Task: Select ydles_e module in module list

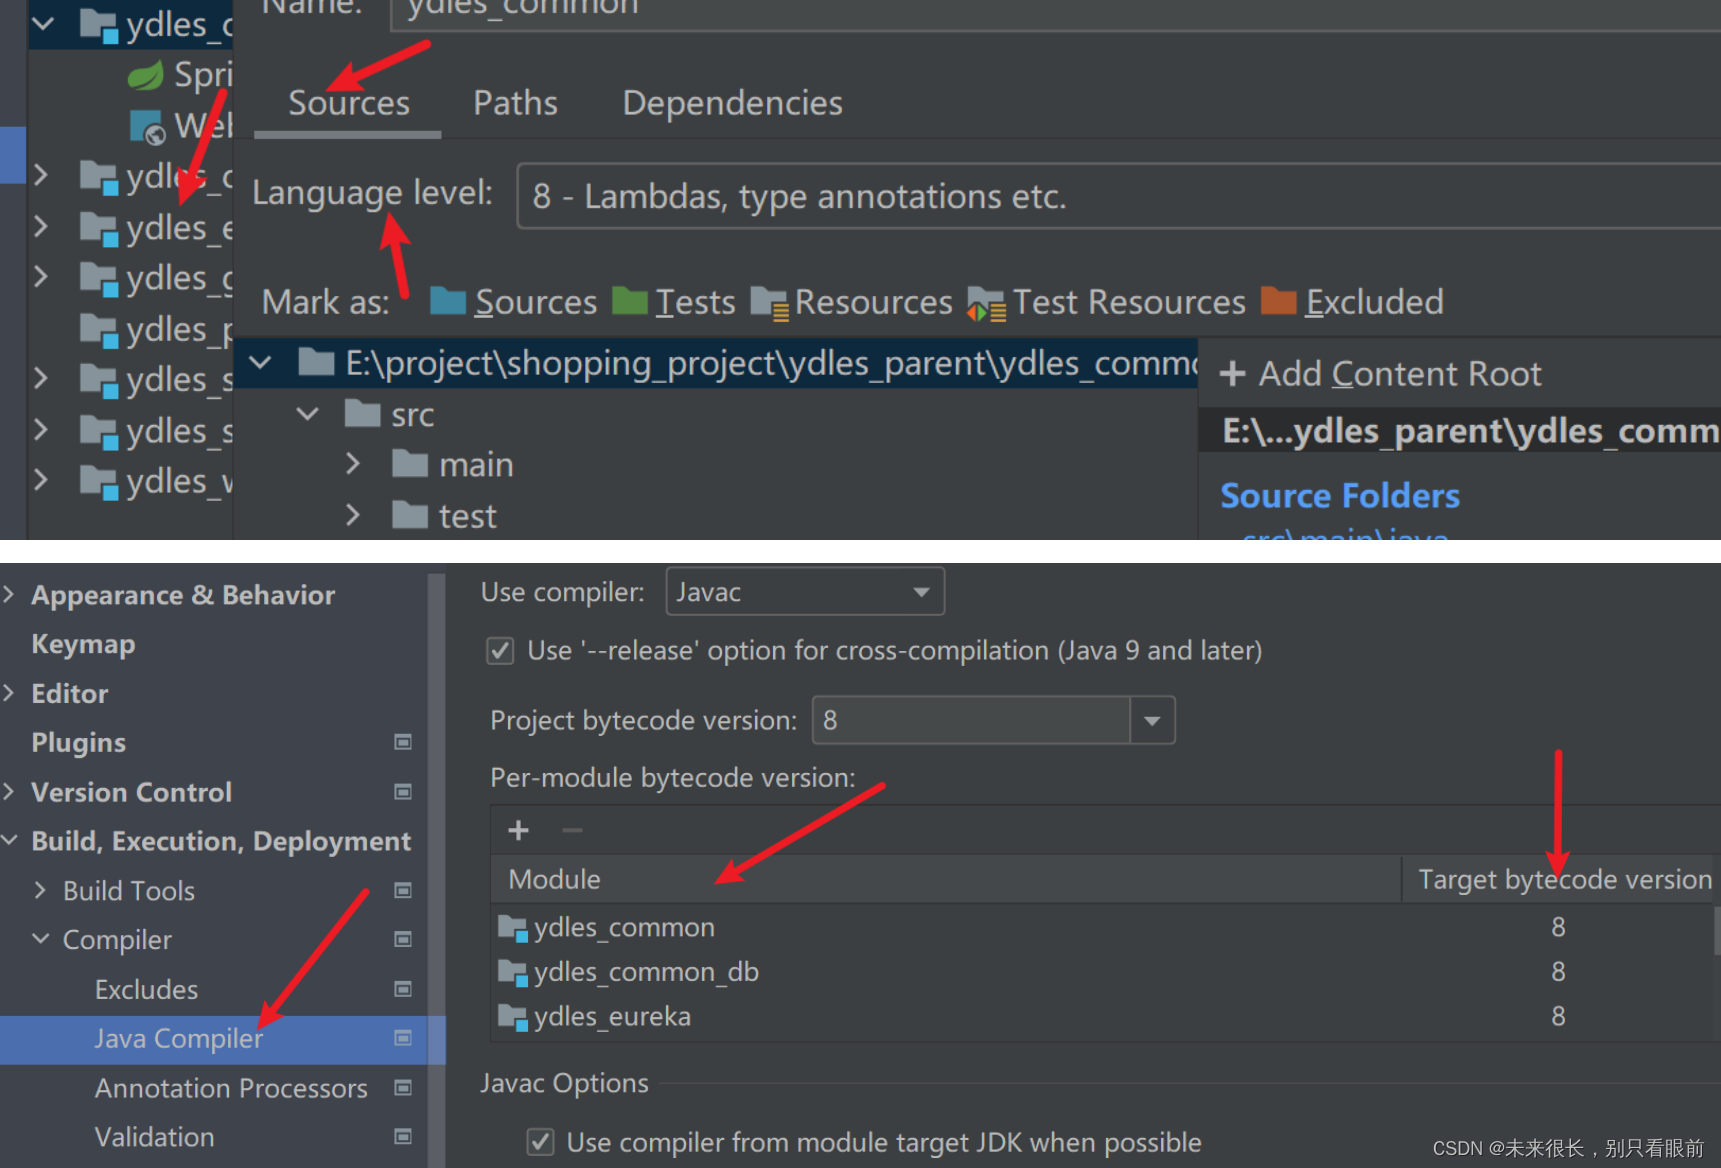Action: pos(156,227)
